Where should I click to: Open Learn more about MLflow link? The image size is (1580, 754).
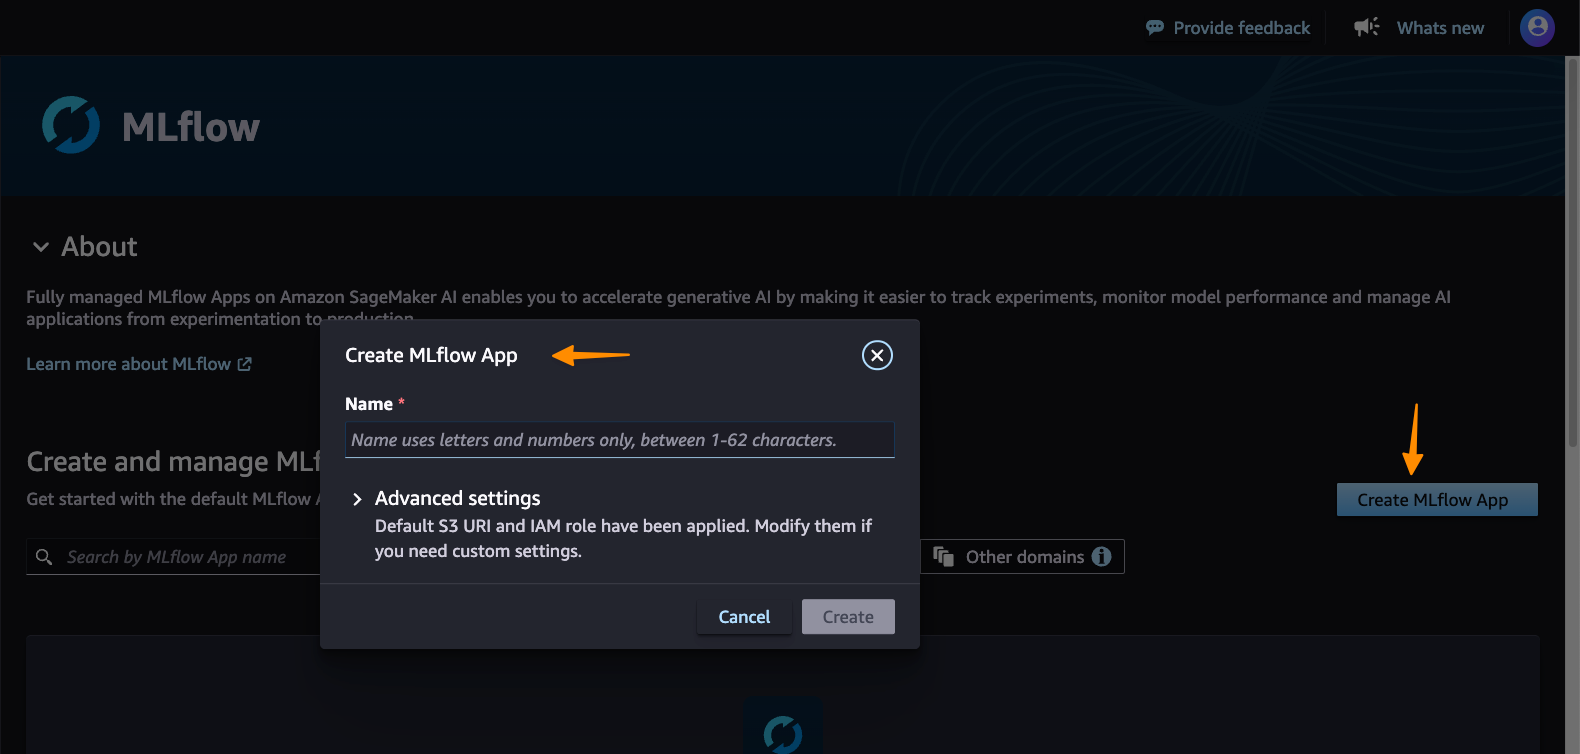[x=139, y=364]
